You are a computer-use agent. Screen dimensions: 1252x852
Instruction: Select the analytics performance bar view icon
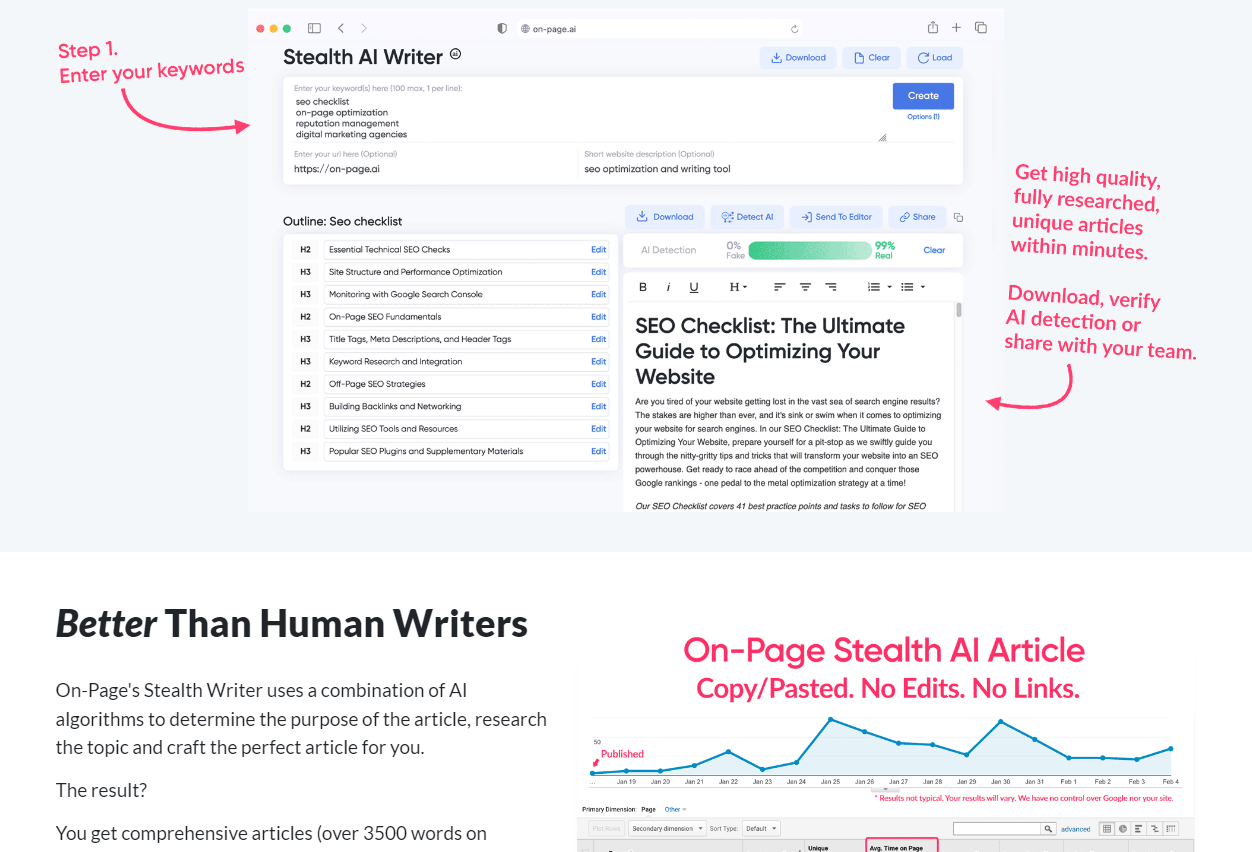(x=1139, y=828)
